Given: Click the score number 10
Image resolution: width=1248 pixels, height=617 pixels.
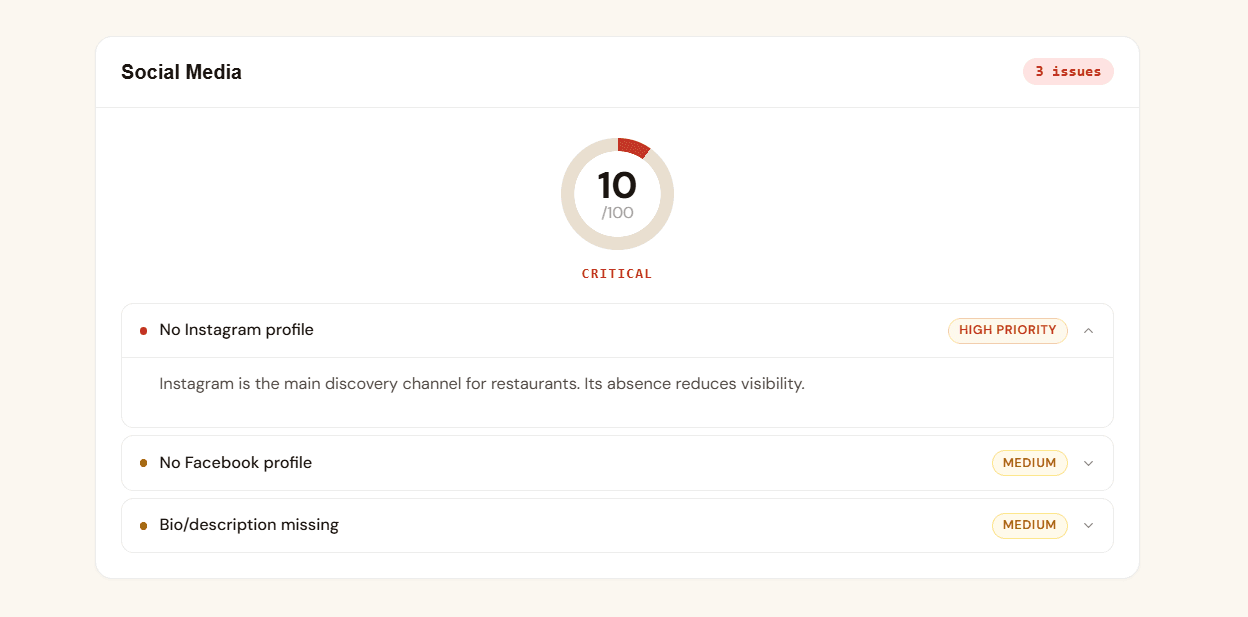Looking at the screenshot, I should point(617,186).
